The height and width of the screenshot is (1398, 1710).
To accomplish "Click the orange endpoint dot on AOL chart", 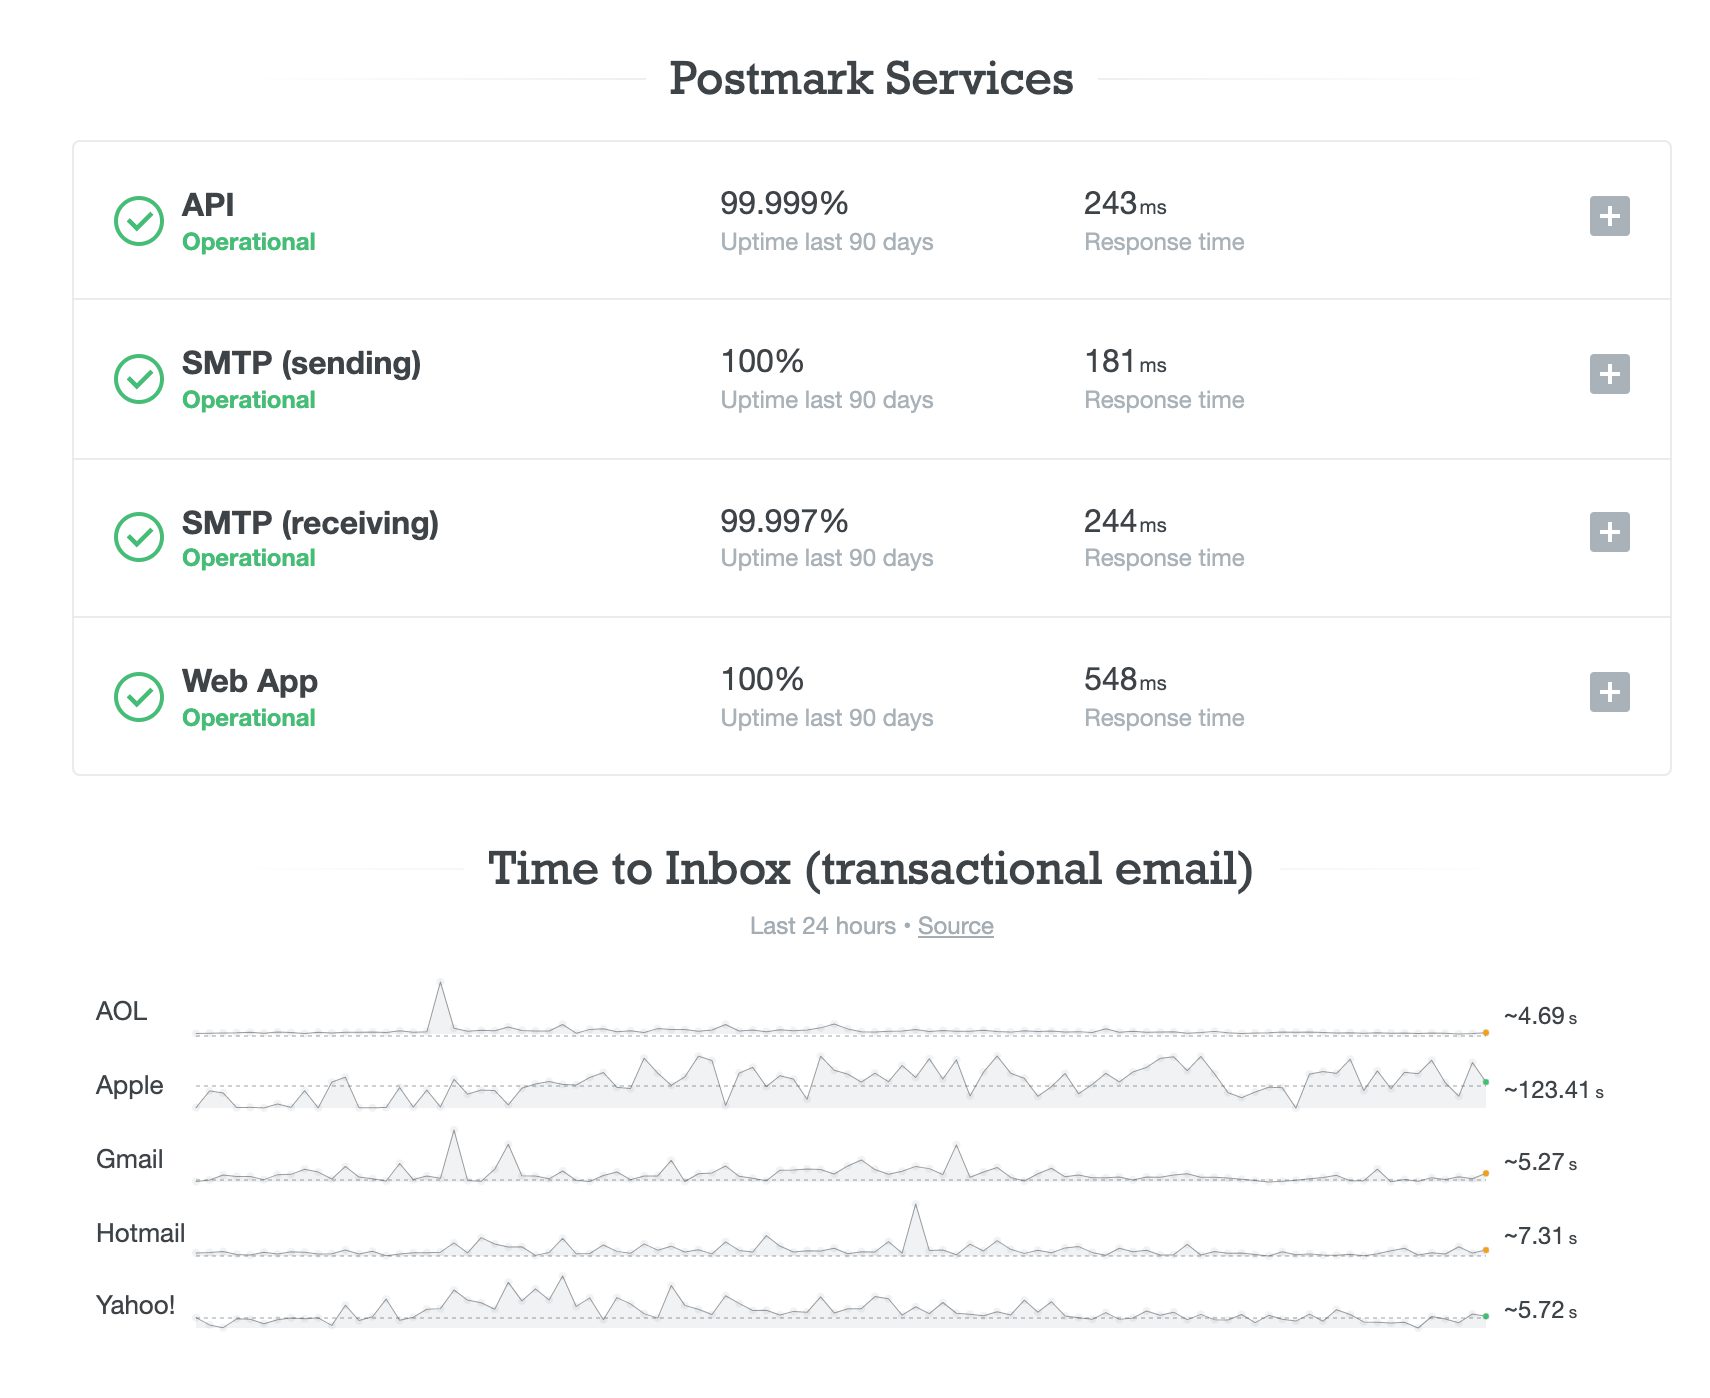I will click(x=1486, y=1033).
